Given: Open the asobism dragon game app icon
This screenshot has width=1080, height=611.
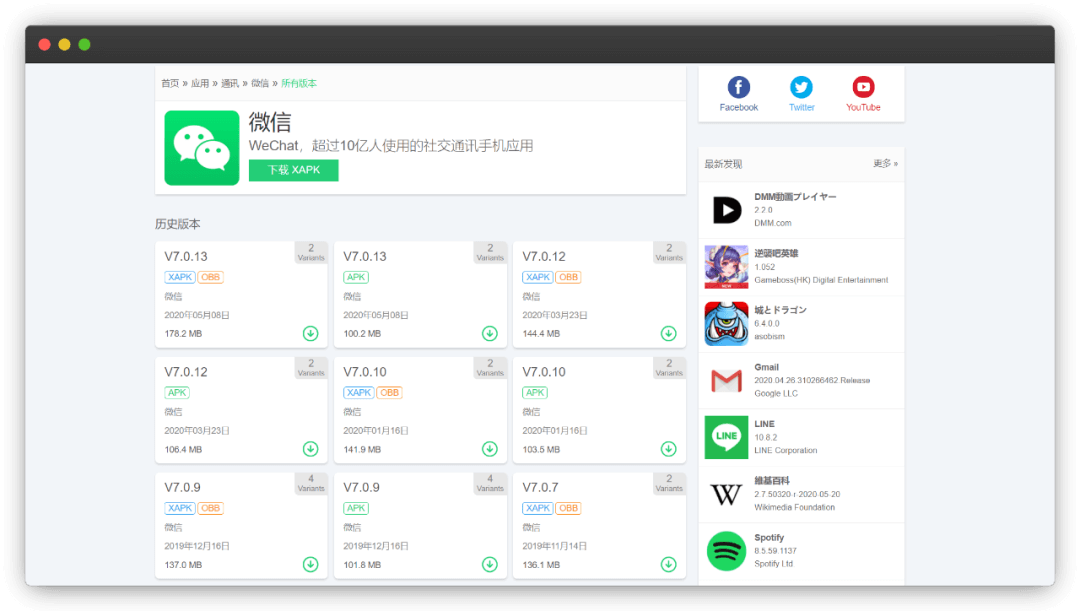Looking at the screenshot, I should (x=726, y=323).
